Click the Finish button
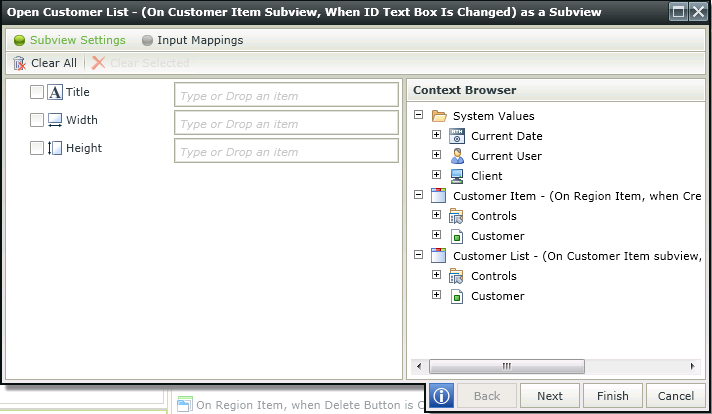The height and width of the screenshot is (414, 712). 613,396
